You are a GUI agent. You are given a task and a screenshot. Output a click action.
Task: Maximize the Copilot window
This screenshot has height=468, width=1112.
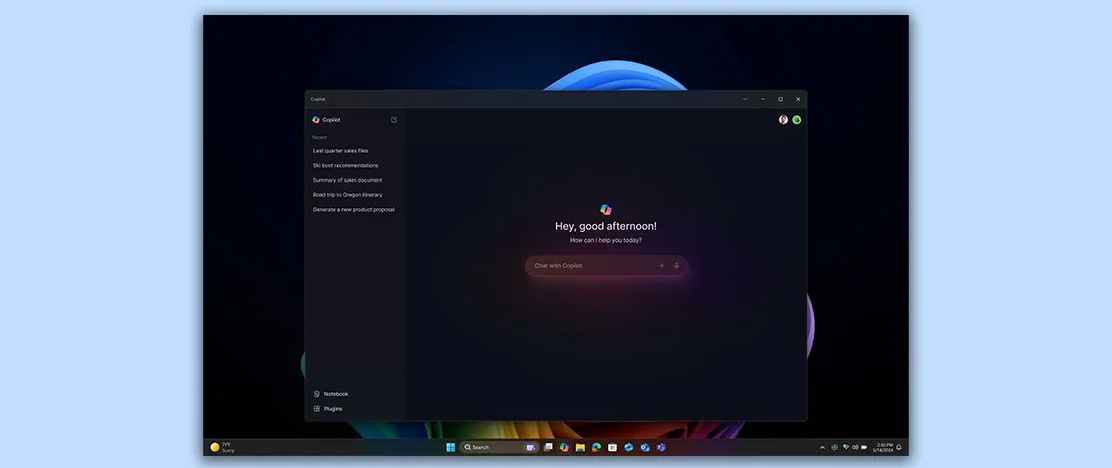point(781,99)
